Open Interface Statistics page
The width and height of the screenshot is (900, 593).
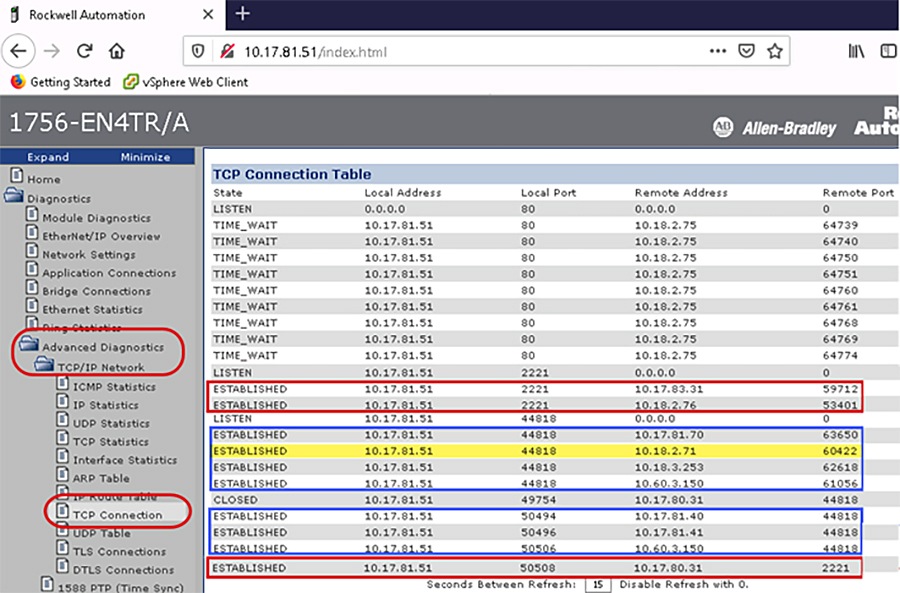tap(125, 460)
